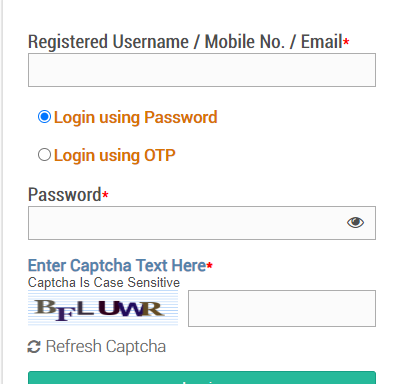Screen dimensions: 397x384
Task: Click the 'Registered Username / Mobile No. / Email' label
Action: coord(185,42)
